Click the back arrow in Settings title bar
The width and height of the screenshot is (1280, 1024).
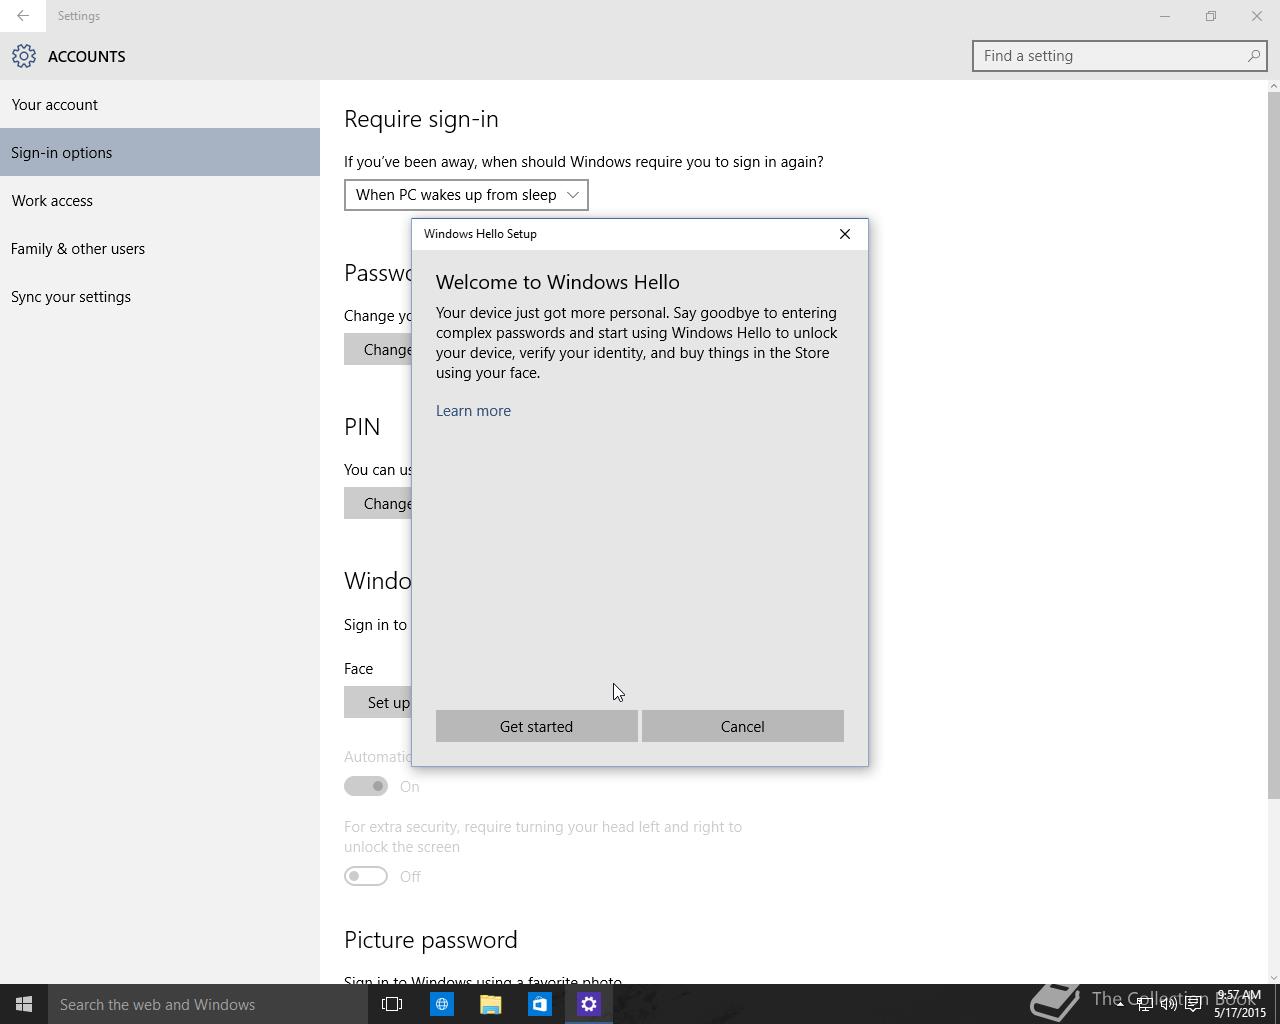[x=22, y=16]
